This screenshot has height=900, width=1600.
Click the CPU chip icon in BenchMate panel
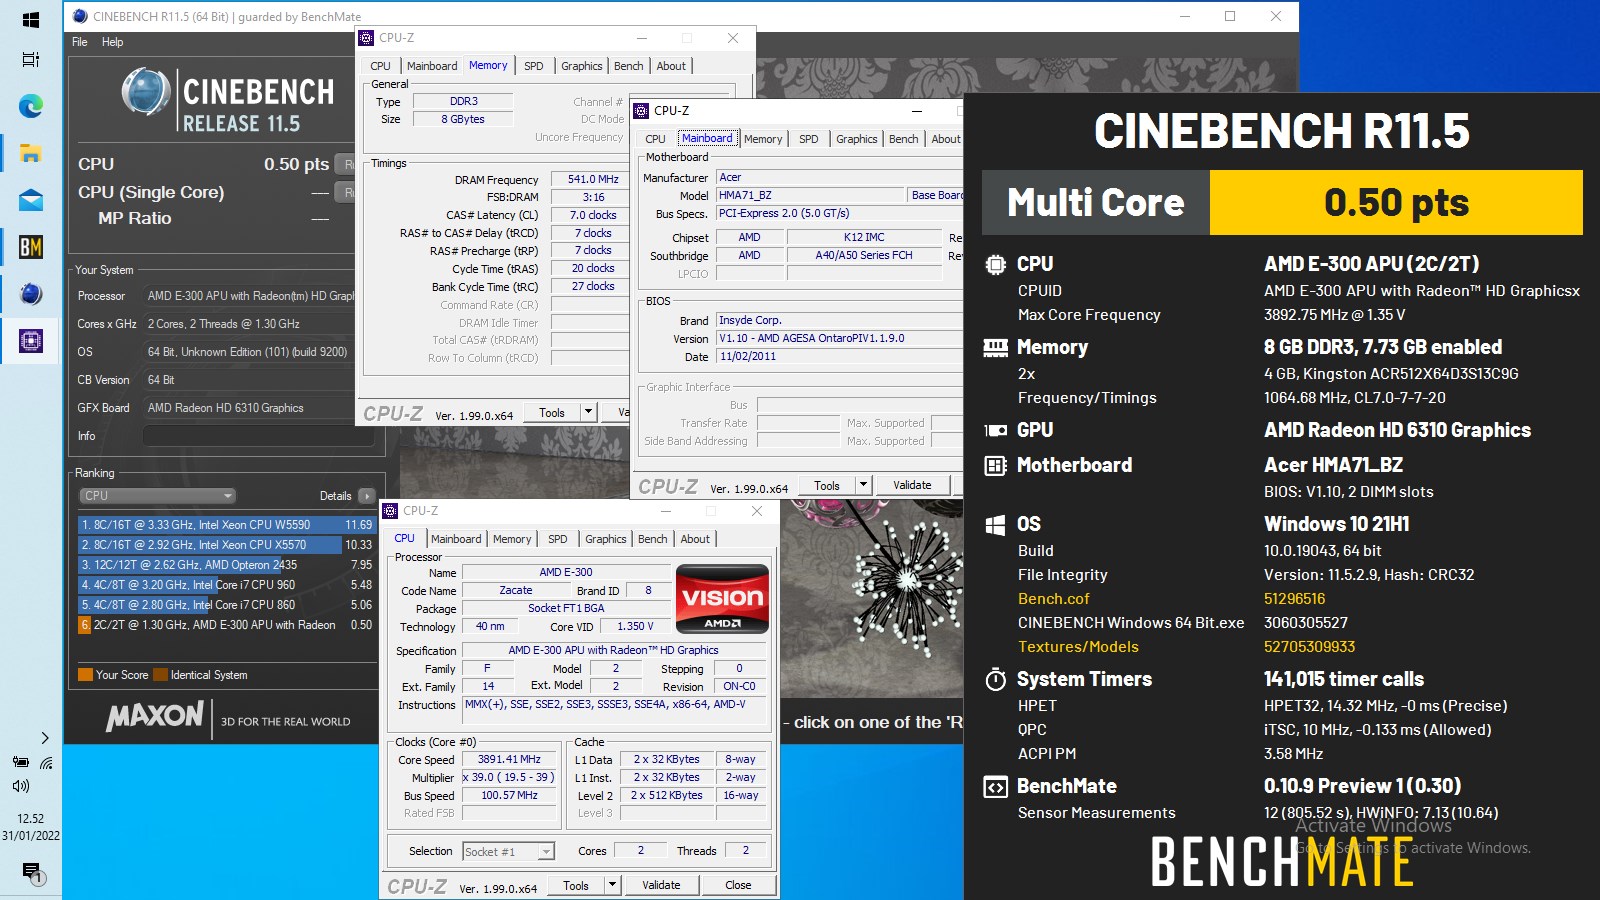995,265
